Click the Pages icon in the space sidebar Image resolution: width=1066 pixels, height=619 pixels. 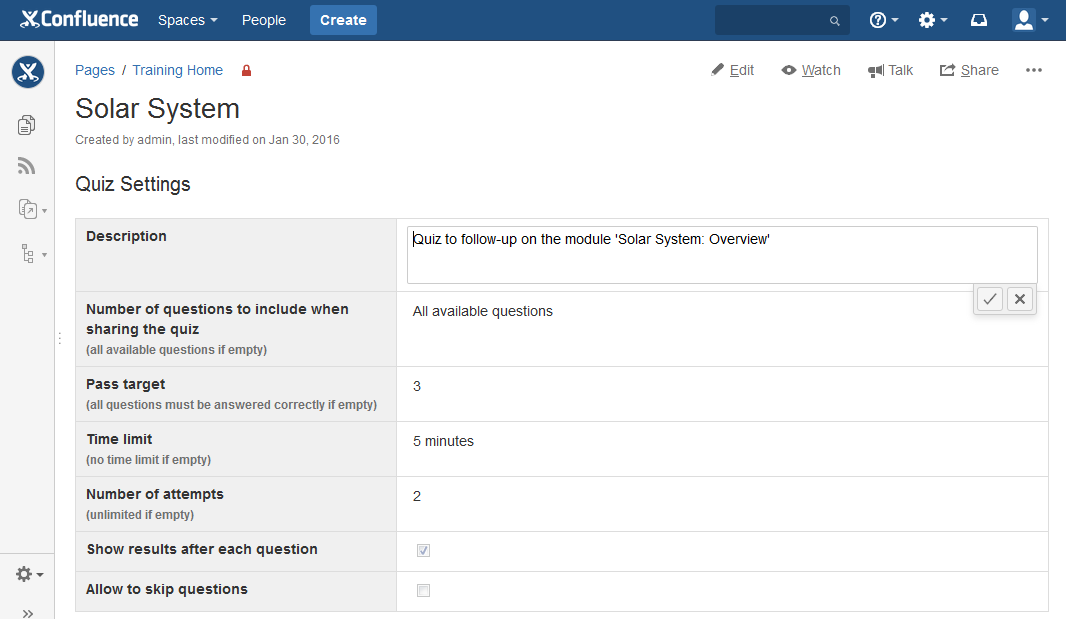[x=26, y=124]
